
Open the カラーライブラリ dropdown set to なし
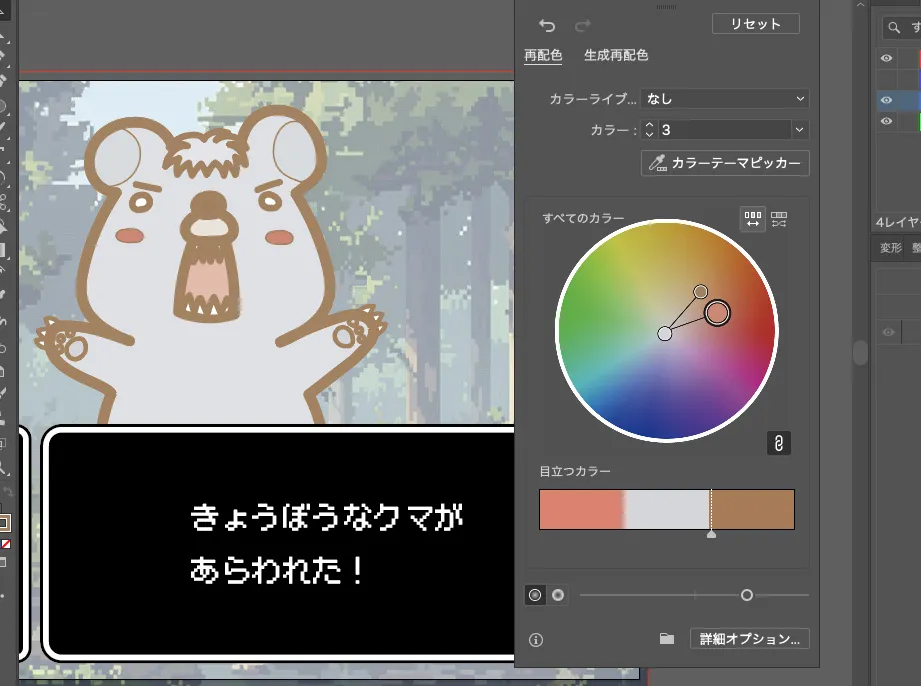pos(725,98)
